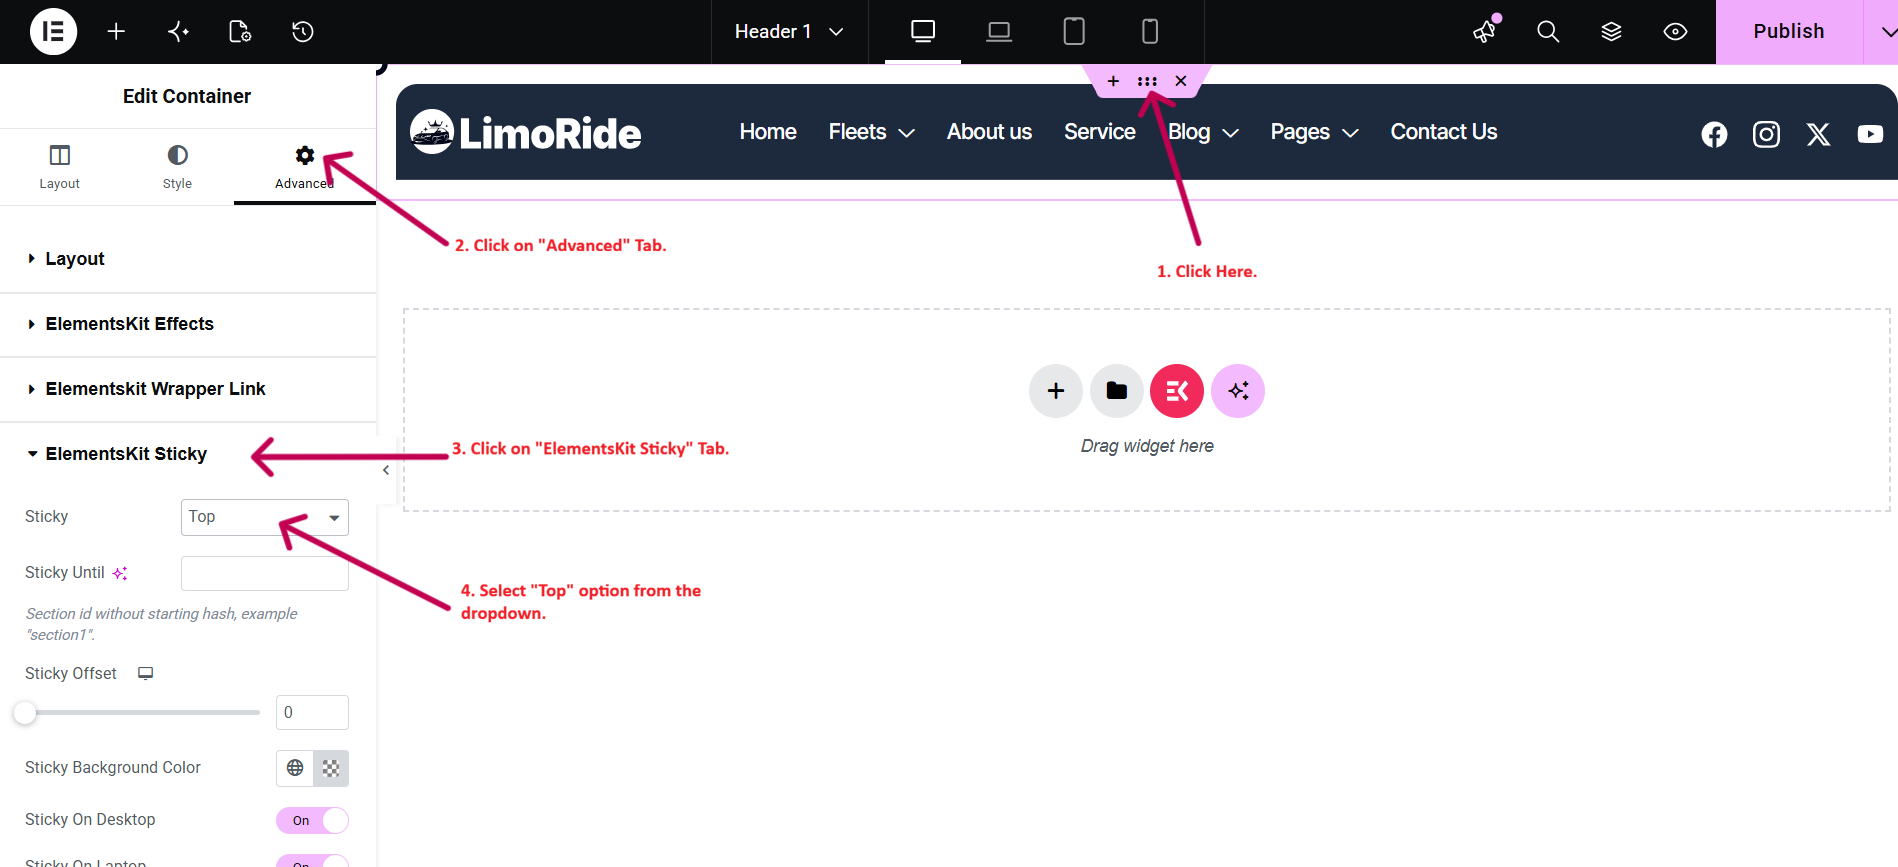Switch to Tablet device view
Image resolution: width=1898 pixels, height=867 pixels.
[x=1074, y=32]
